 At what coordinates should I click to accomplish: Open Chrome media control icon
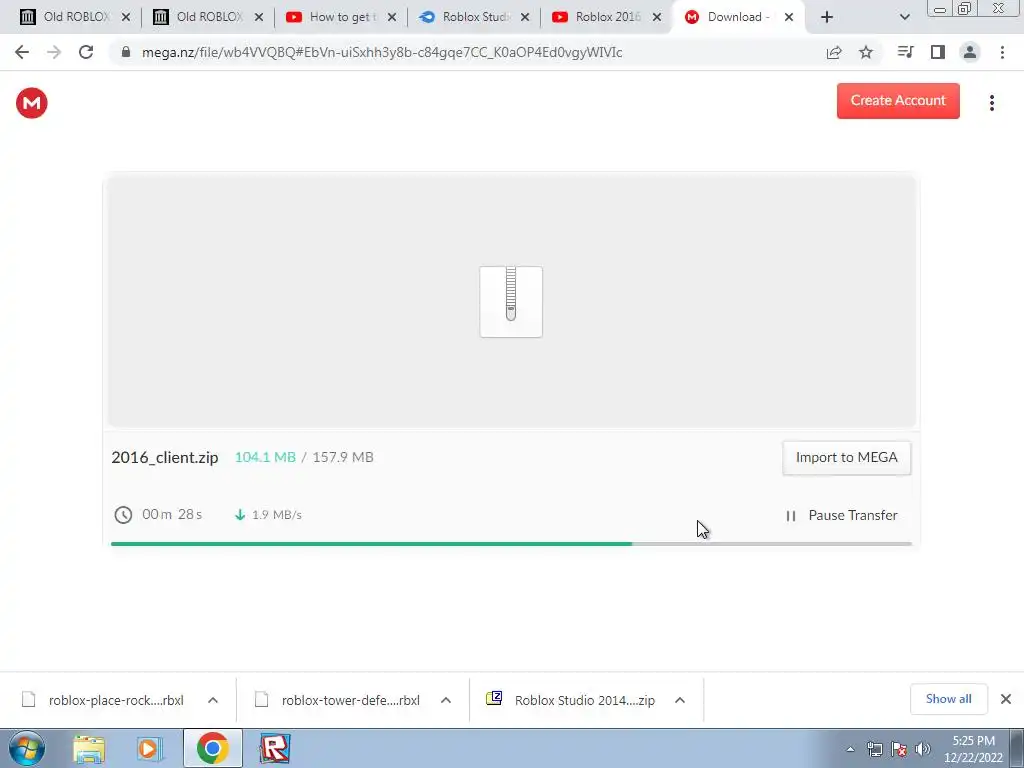905,52
